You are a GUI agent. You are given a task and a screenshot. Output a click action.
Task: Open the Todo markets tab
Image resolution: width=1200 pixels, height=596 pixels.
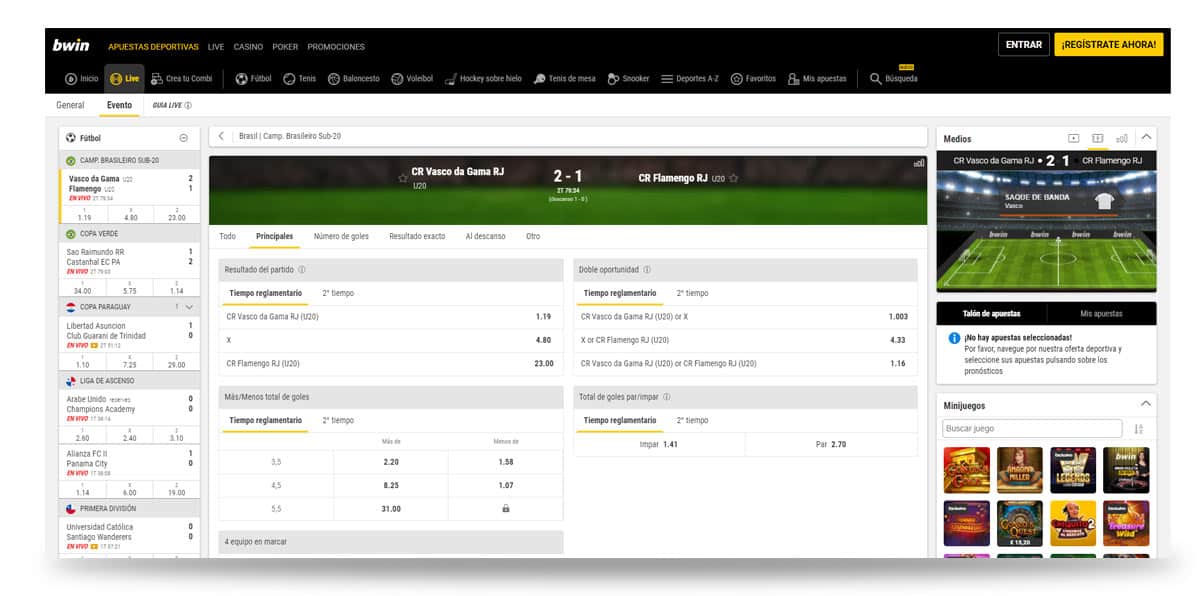pyautogui.click(x=228, y=236)
